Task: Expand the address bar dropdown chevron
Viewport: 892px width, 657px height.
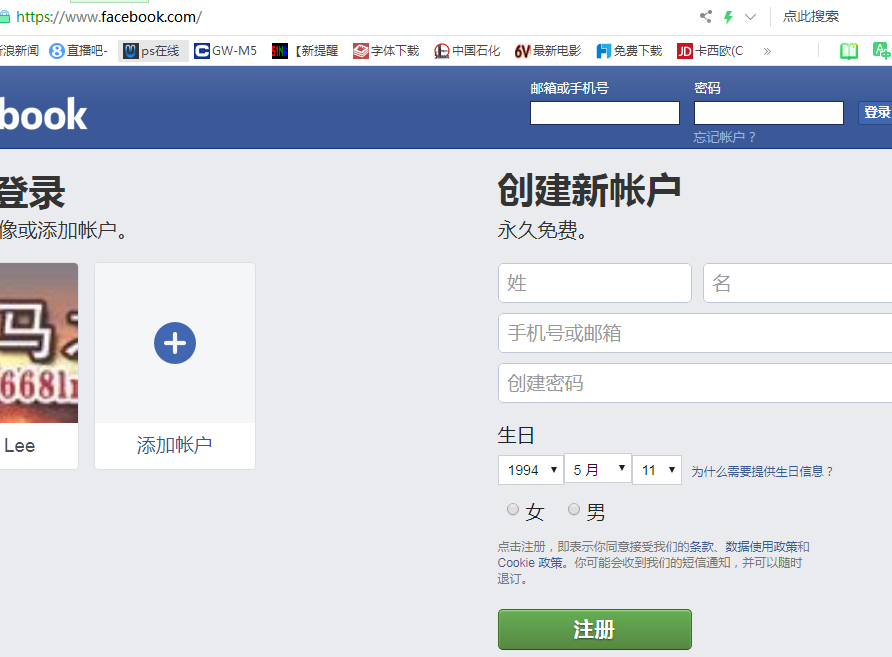Action: point(750,16)
